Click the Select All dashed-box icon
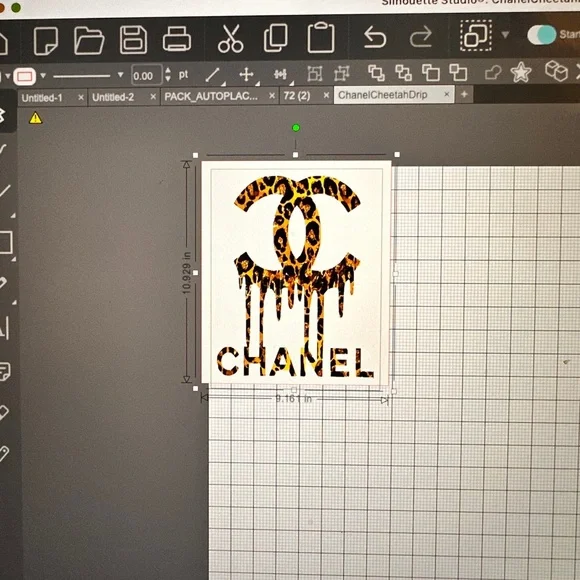The width and height of the screenshot is (580, 580). click(476, 36)
